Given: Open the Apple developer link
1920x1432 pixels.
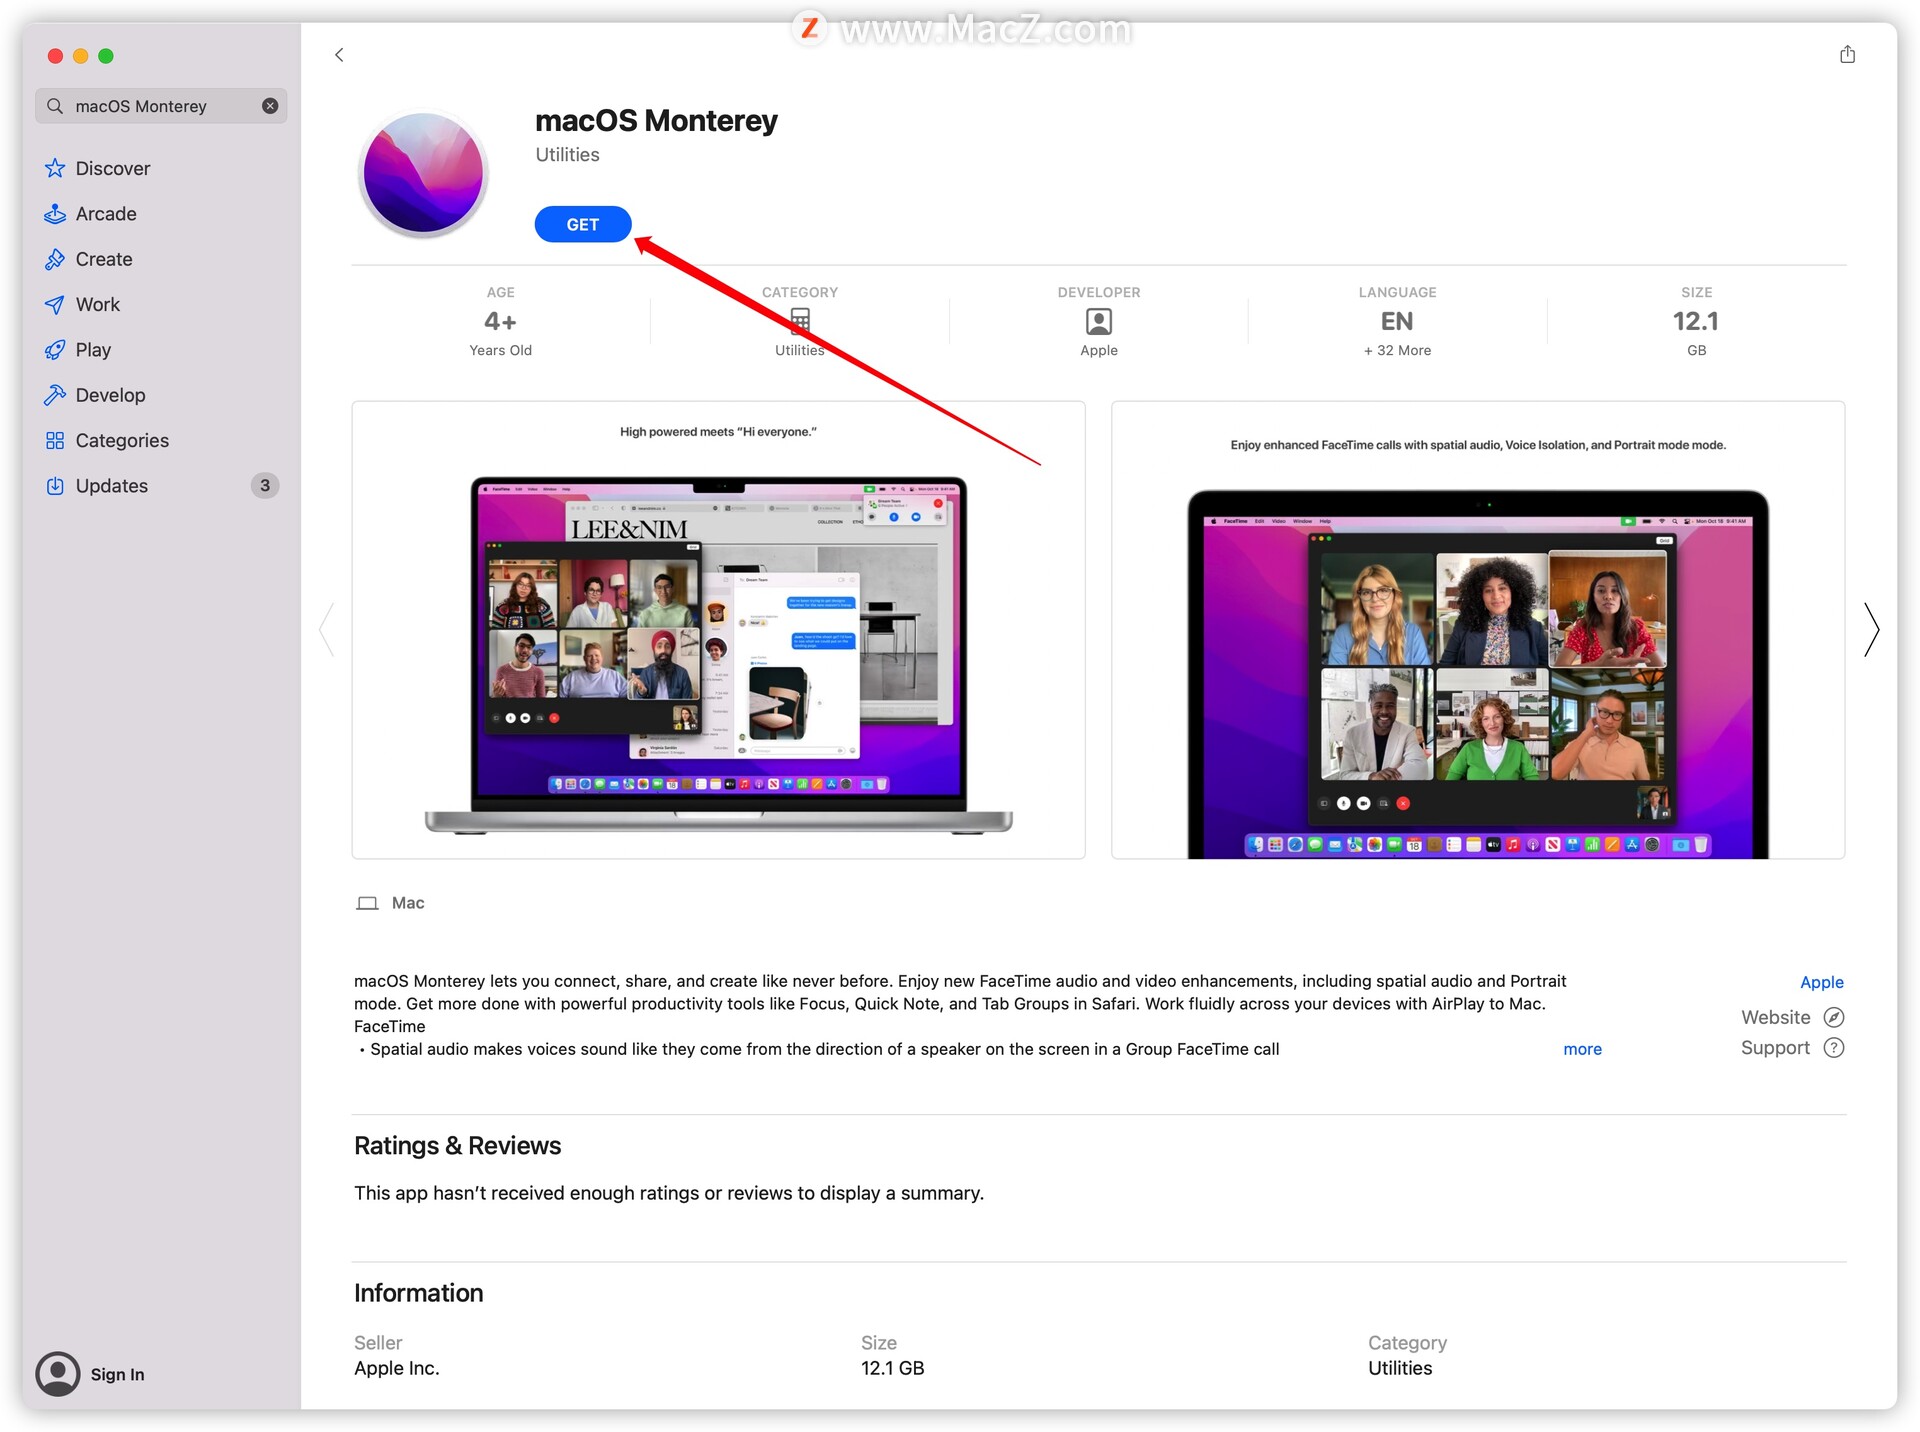Looking at the screenshot, I should coord(1822,982).
